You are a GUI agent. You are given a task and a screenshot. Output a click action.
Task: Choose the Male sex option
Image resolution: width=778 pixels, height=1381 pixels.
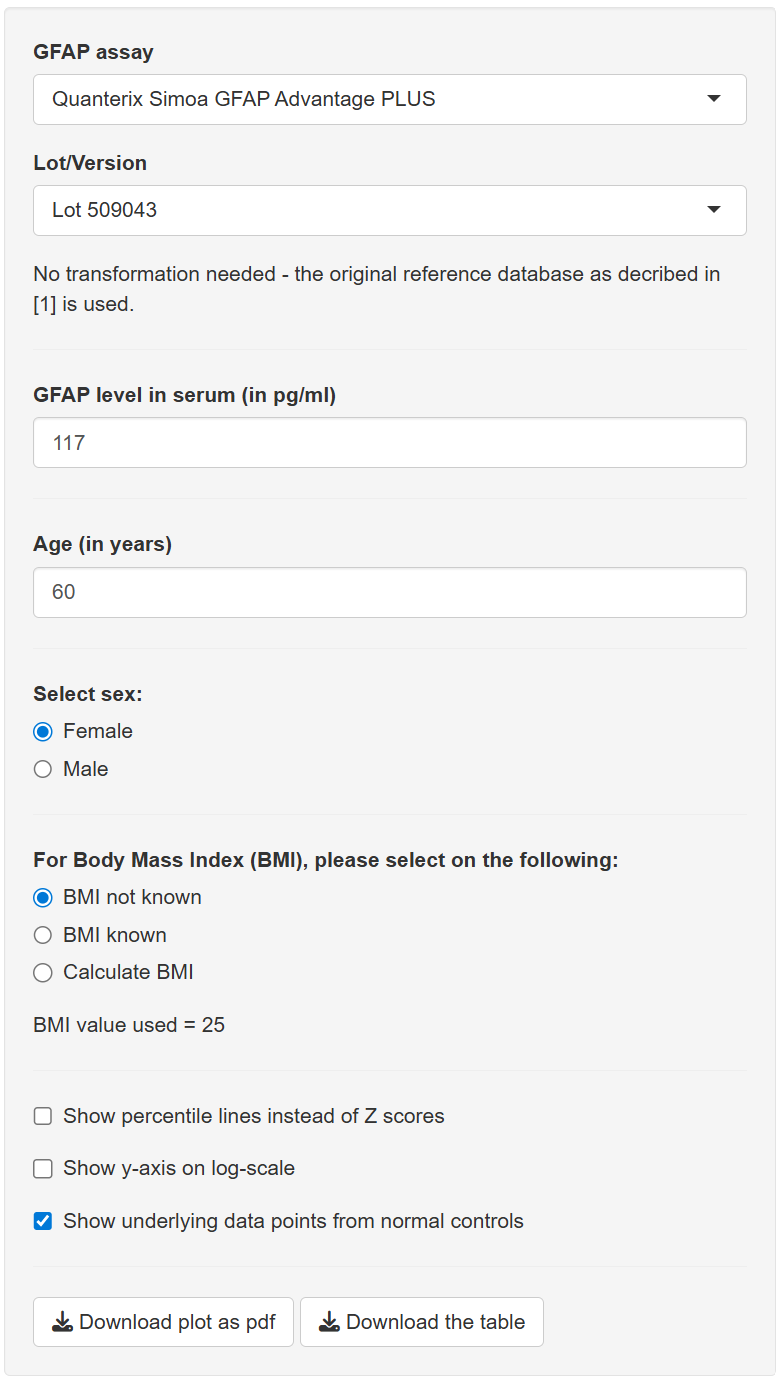(x=43, y=770)
